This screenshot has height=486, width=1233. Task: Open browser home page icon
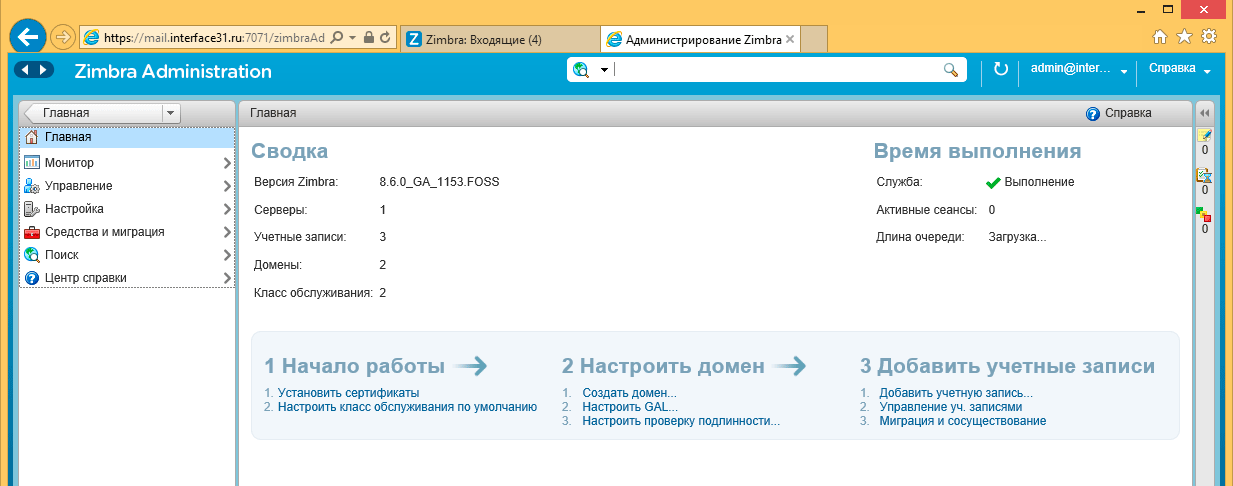tap(1160, 36)
